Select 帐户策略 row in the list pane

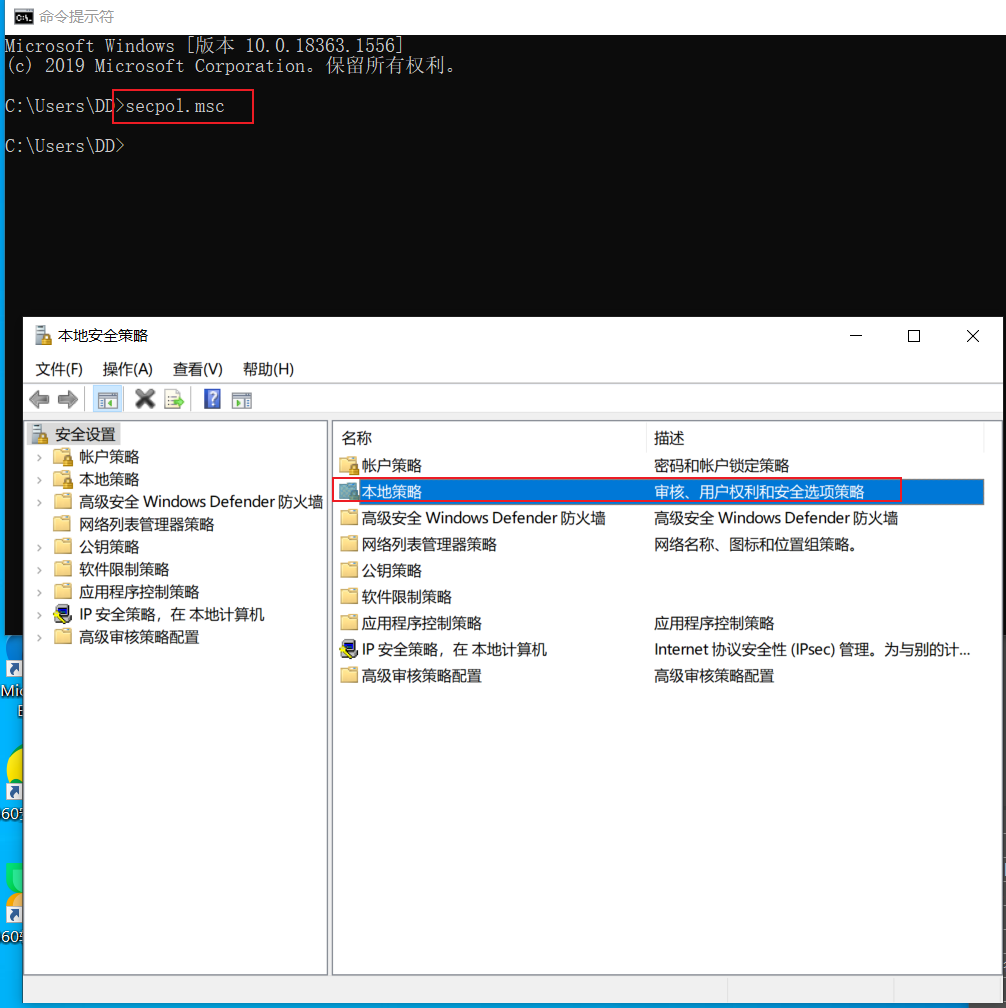(x=660, y=465)
